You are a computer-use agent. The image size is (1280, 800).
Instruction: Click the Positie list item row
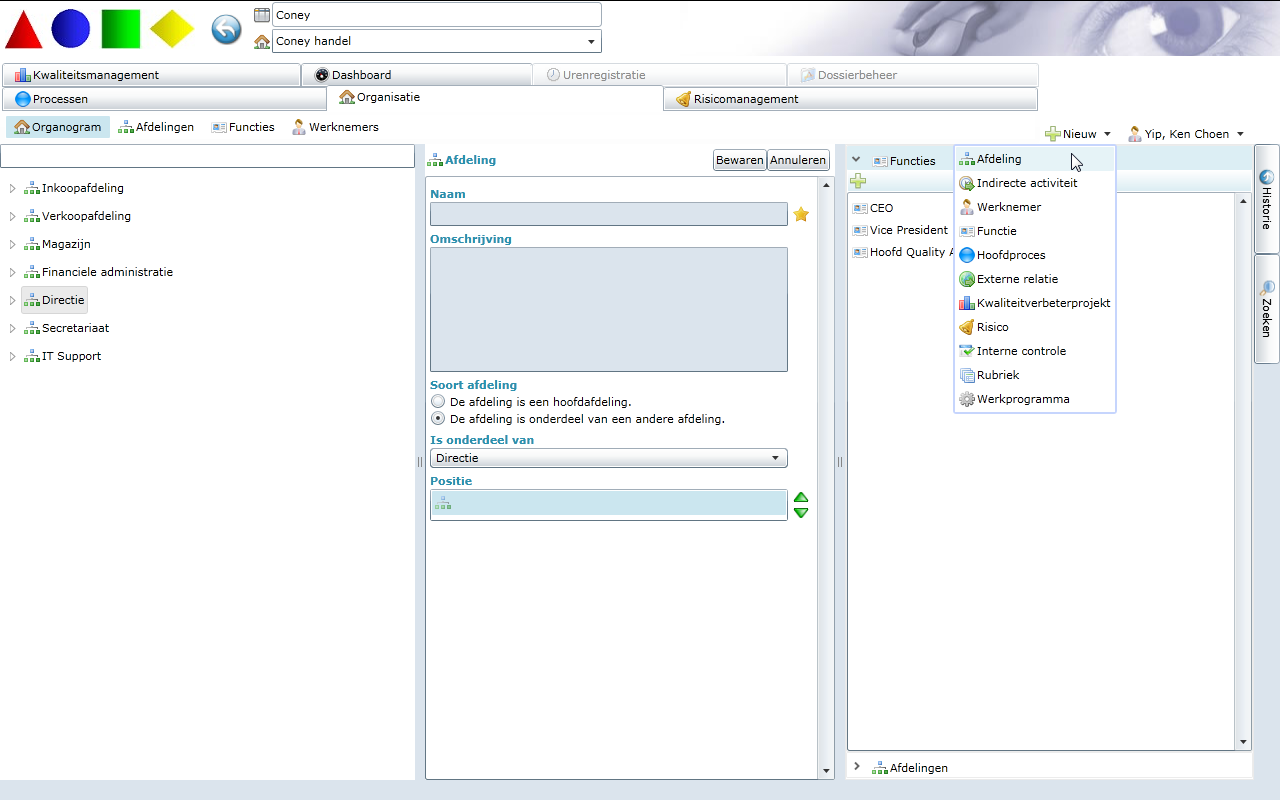tap(609, 504)
